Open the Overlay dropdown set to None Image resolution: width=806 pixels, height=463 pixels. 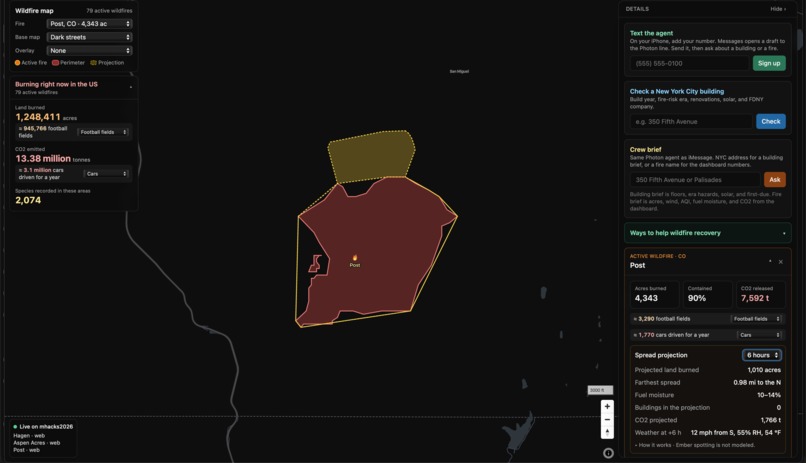(89, 50)
